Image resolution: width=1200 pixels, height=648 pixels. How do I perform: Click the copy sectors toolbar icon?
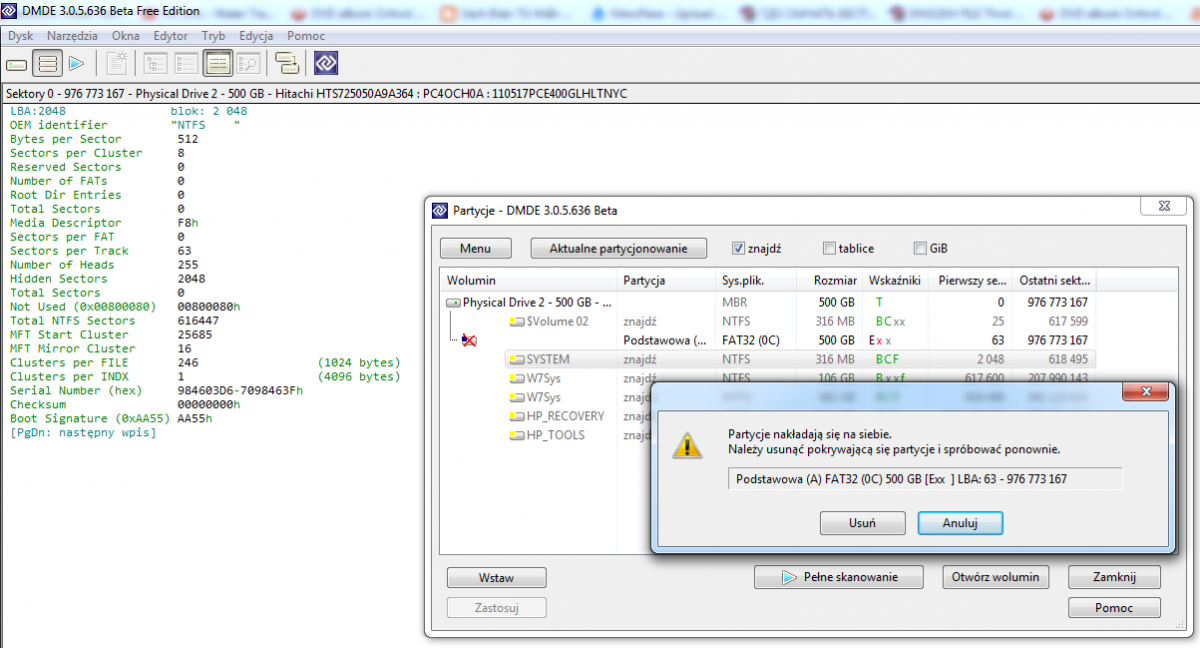click(288, 64)
